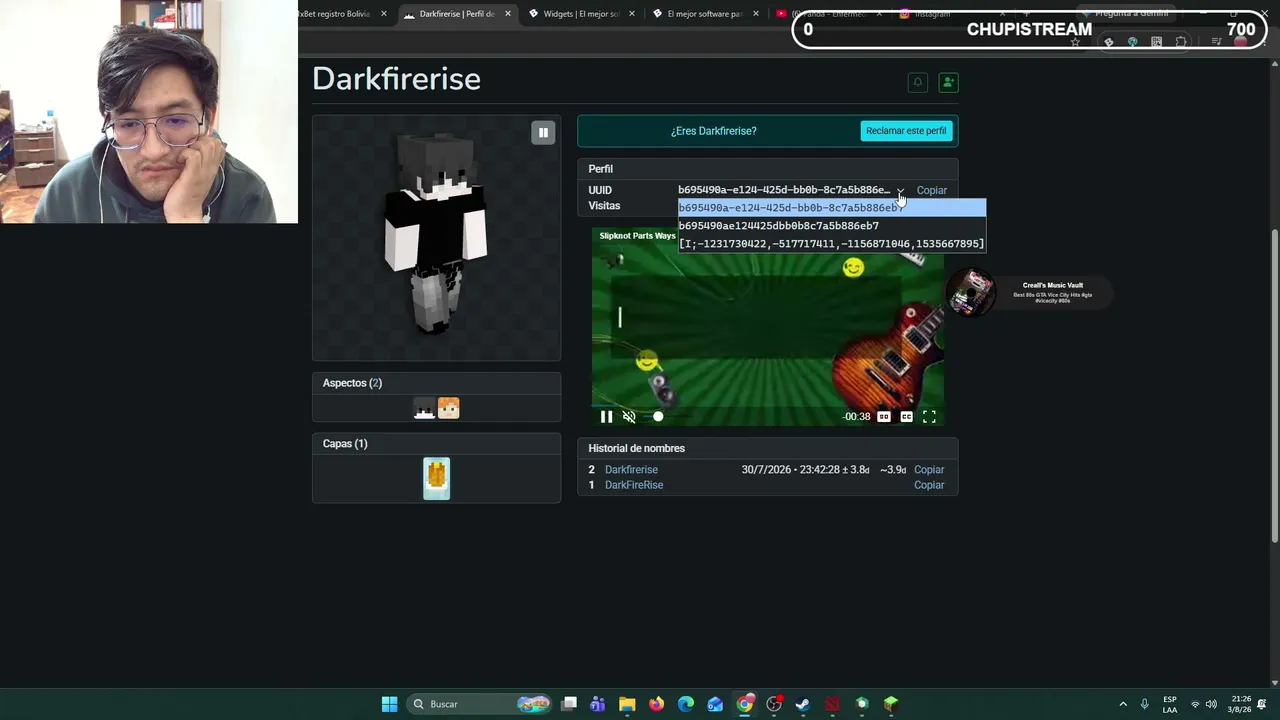Open File Explorer from the taskbar

tap(627, 704)
